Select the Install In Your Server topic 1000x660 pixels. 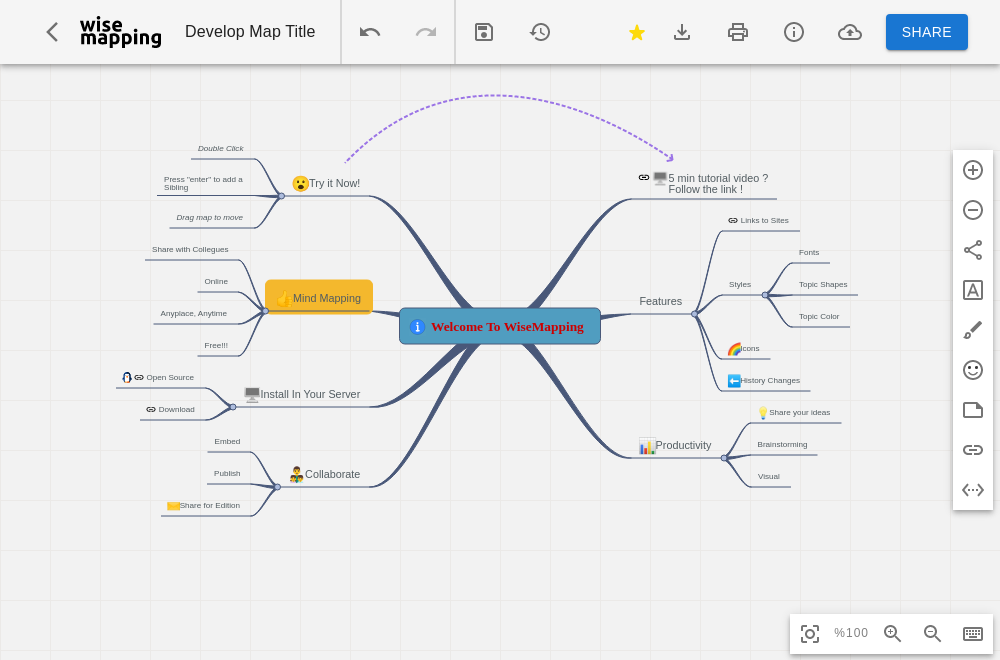(302, 394)
